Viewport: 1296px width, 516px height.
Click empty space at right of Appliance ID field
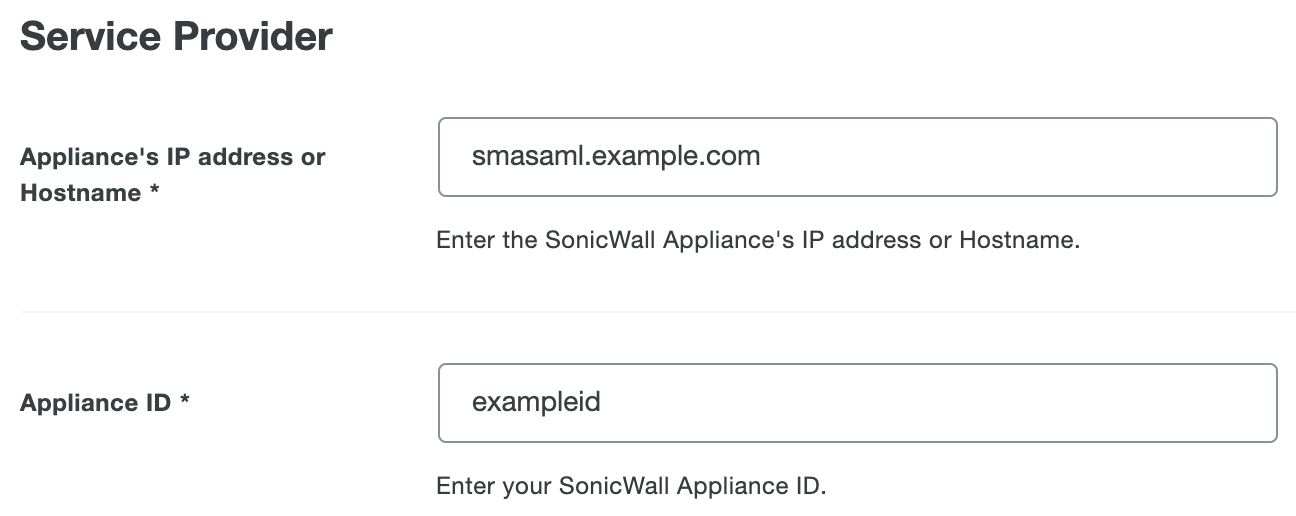pos(1200,403)
